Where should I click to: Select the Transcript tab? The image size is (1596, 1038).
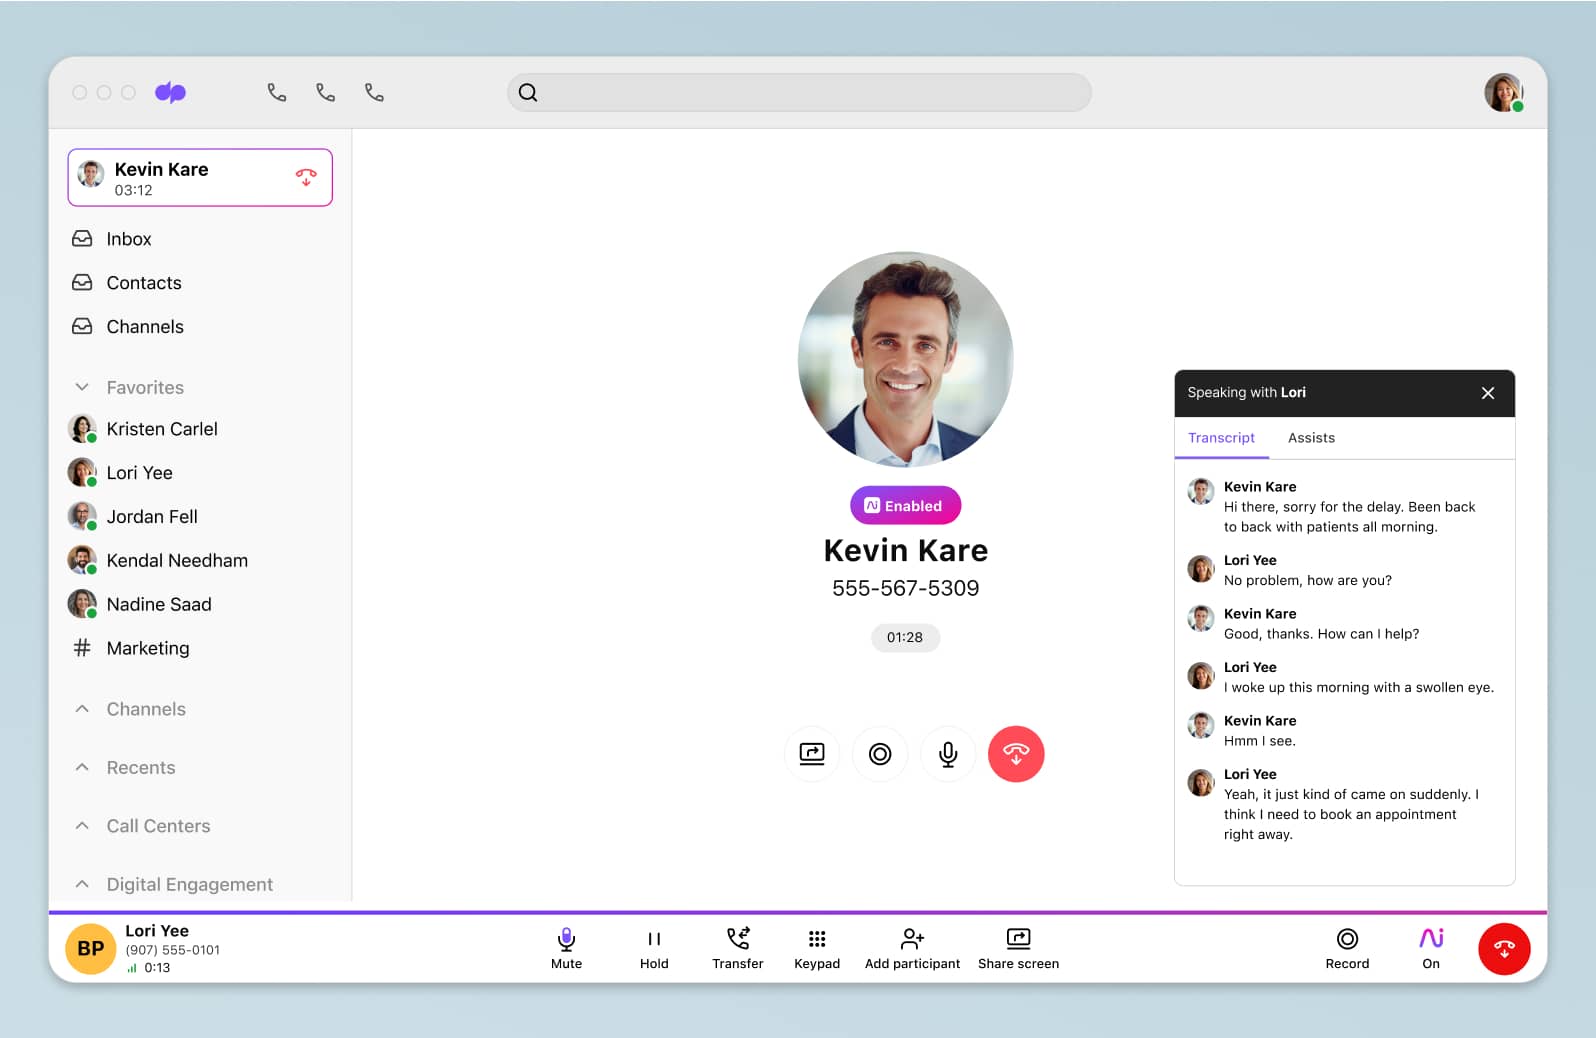point(1220,438)
